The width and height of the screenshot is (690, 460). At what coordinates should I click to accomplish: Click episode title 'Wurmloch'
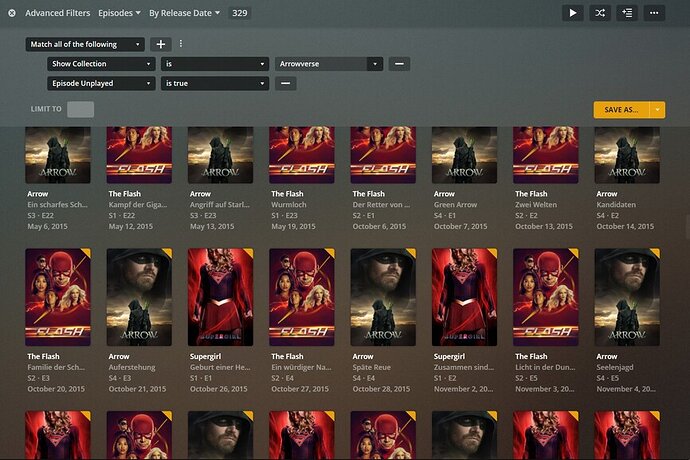(289, 205)
